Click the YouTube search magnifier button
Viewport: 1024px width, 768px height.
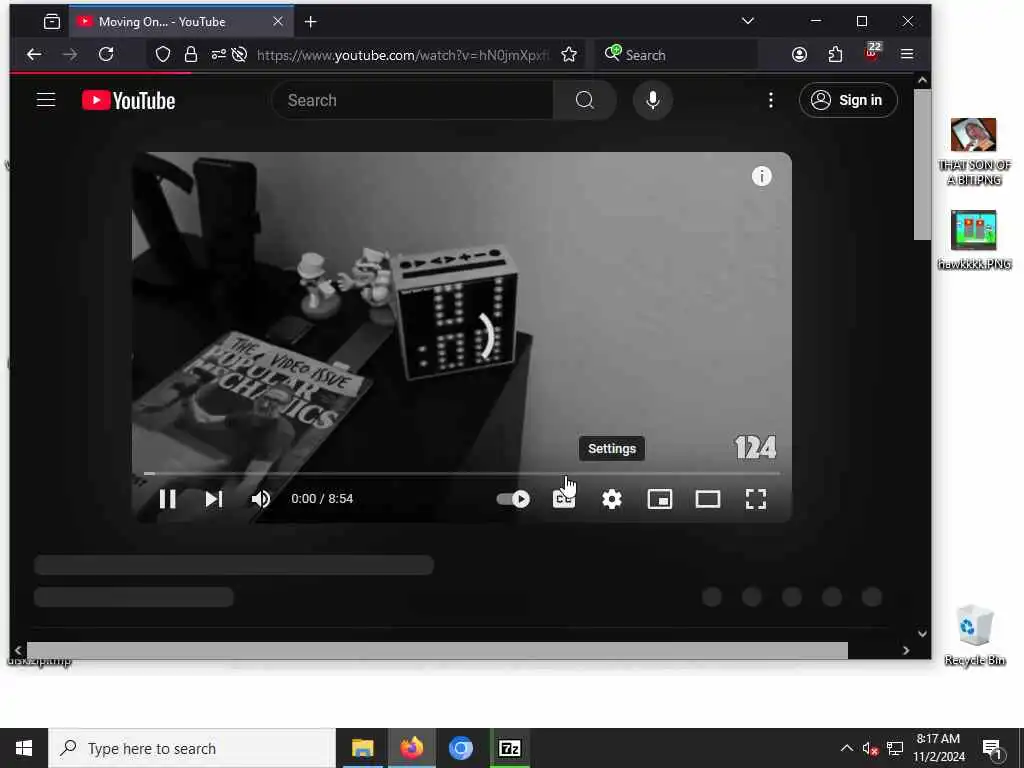point(584,100)
